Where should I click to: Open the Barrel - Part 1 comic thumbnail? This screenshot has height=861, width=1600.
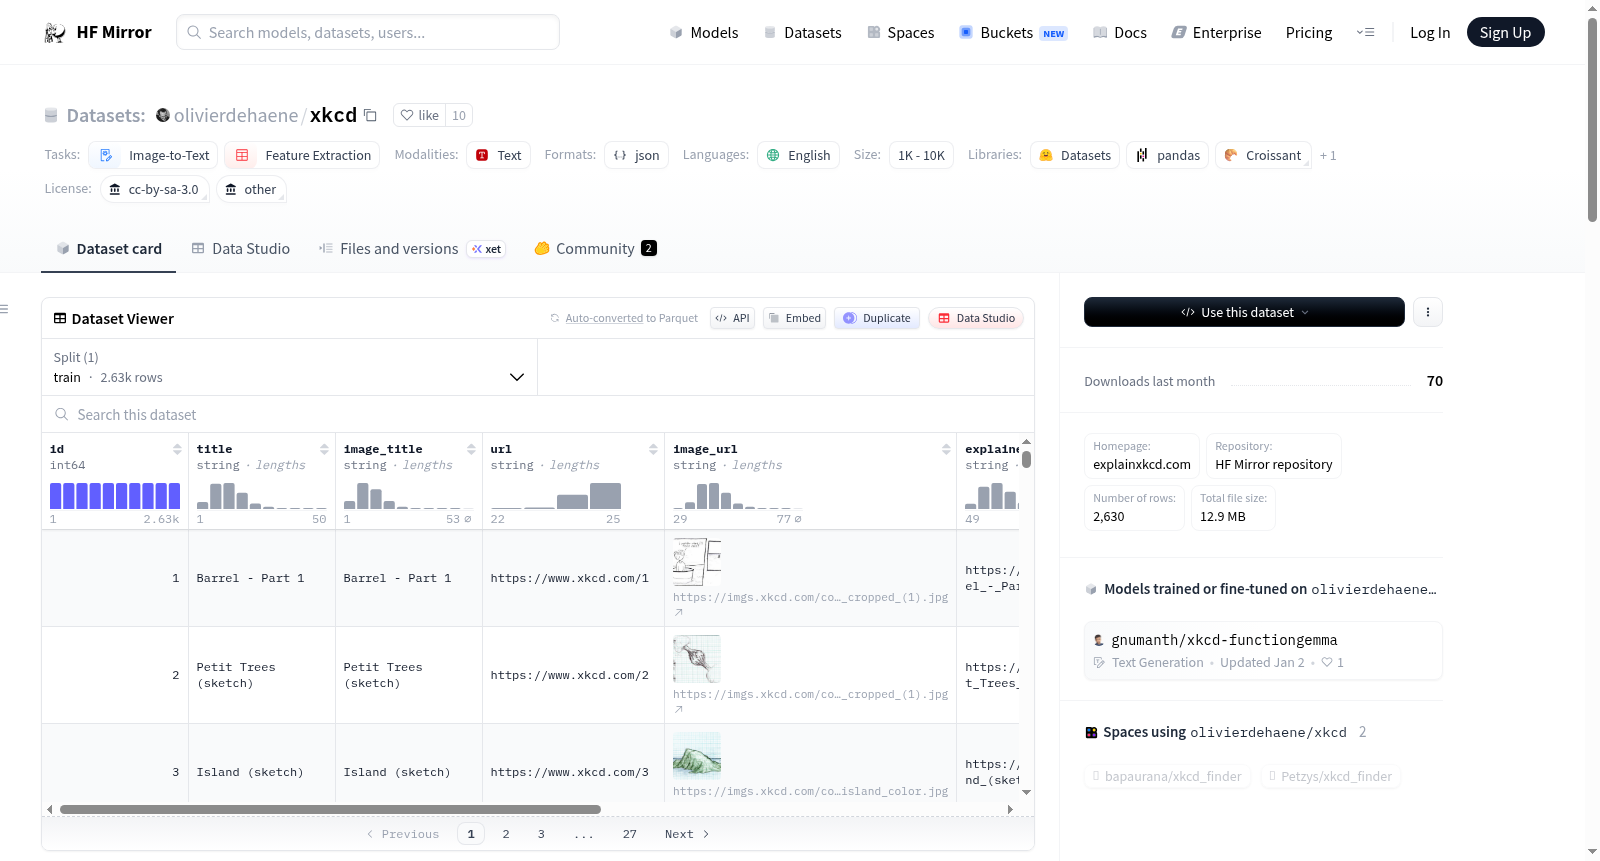pos(697,562)
